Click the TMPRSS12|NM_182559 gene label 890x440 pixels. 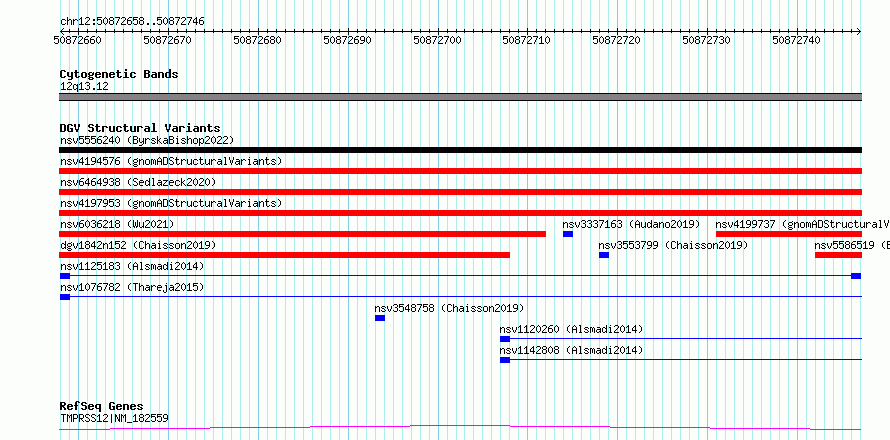114,418
